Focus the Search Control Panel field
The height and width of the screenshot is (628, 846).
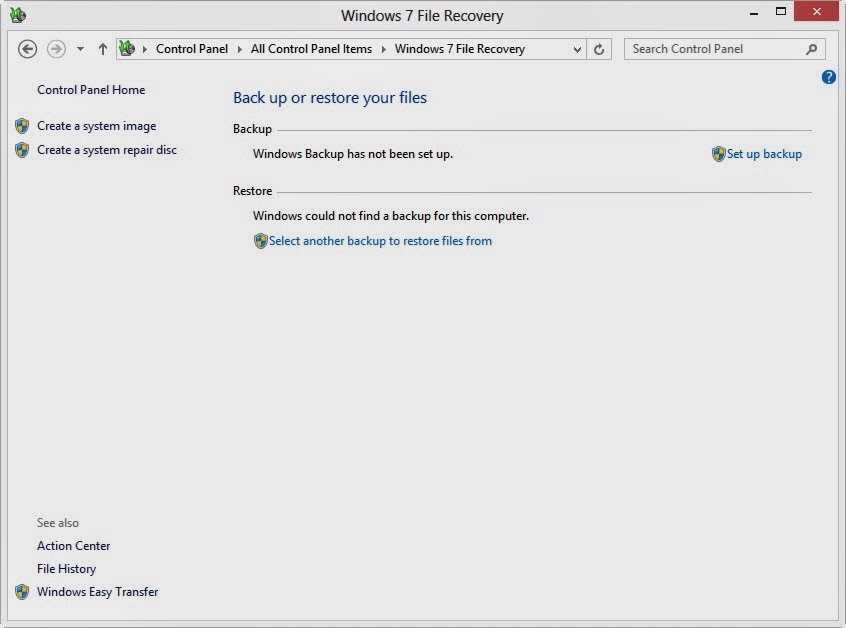pos(725,49)
